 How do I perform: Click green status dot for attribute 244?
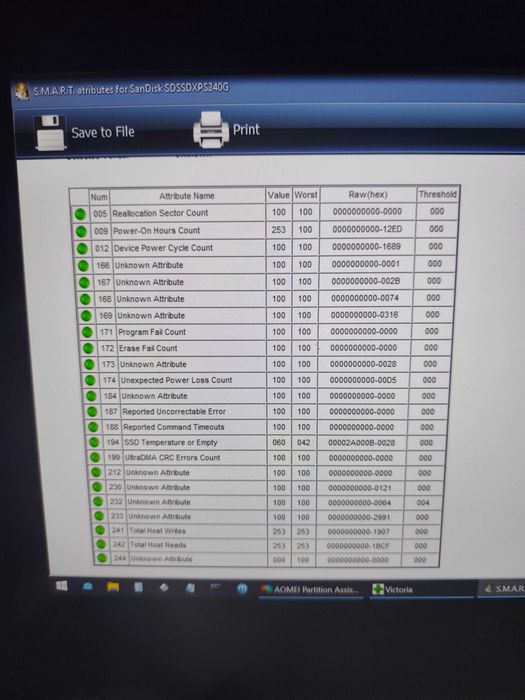coord(102,558)
